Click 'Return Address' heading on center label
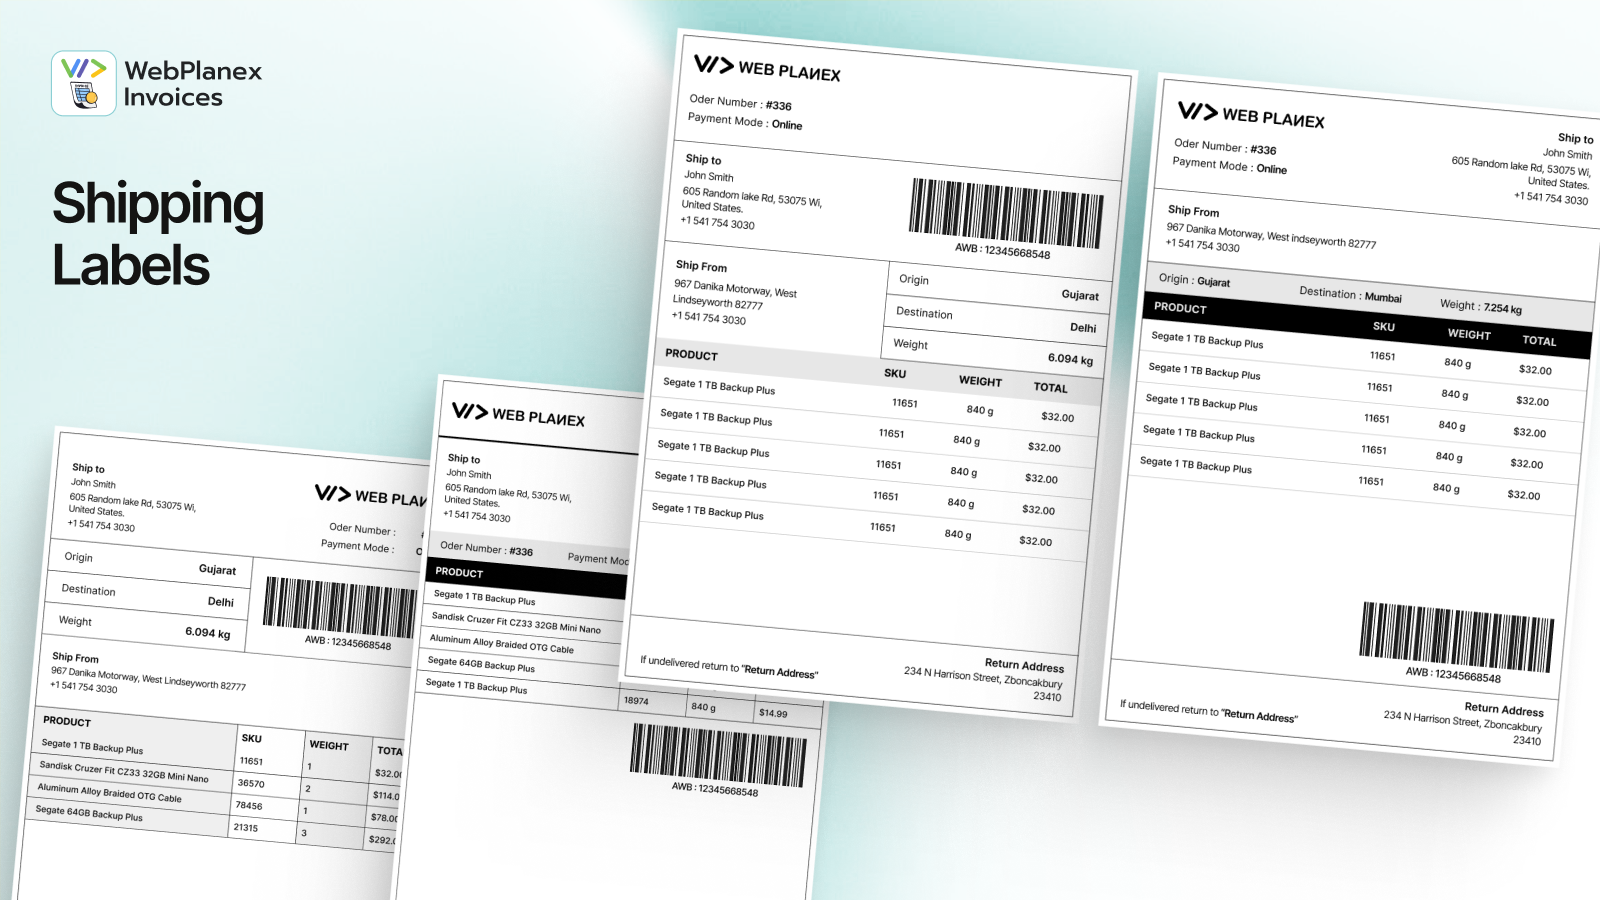1600x900 pixels. pos(1024,665)
